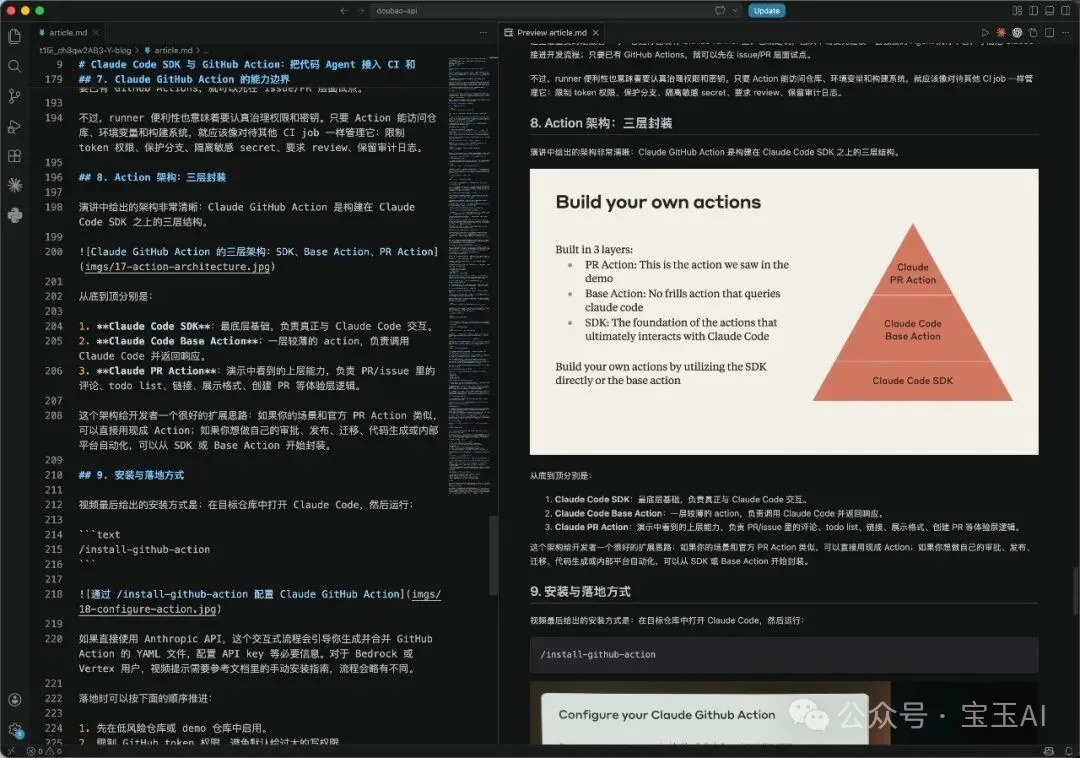This screenshot has width=1080, height=758.
Task: Click the orange Claude icon in preview toolbar
Action: click(1001, 32)
